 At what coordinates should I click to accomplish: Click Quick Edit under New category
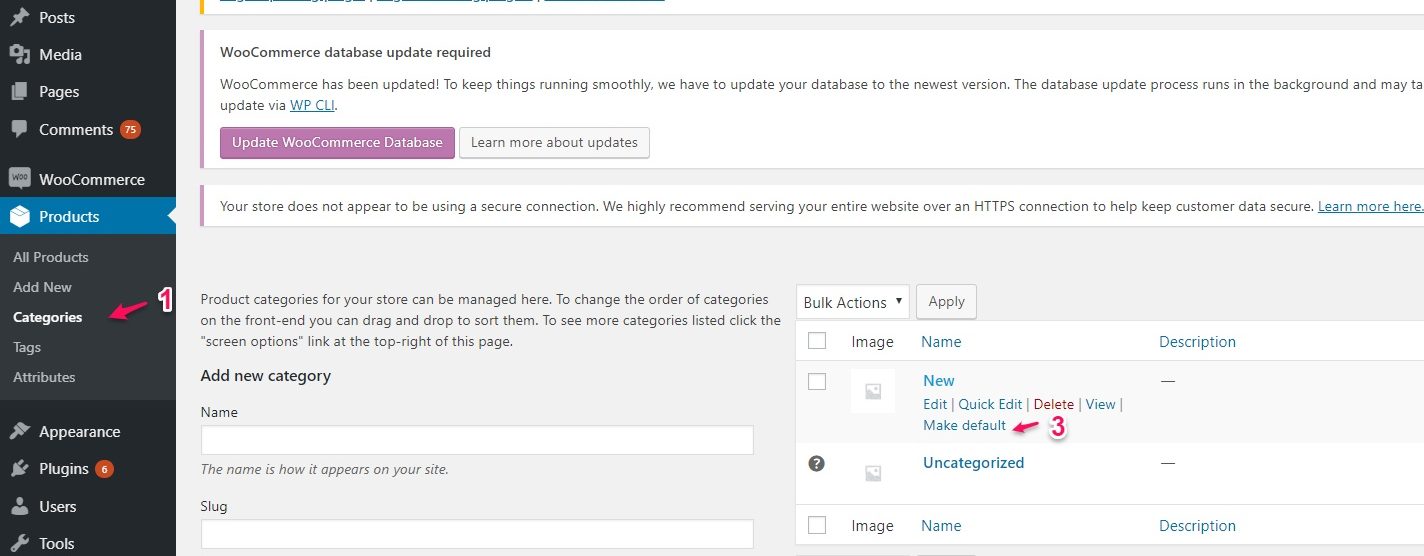tap(990, 404)
